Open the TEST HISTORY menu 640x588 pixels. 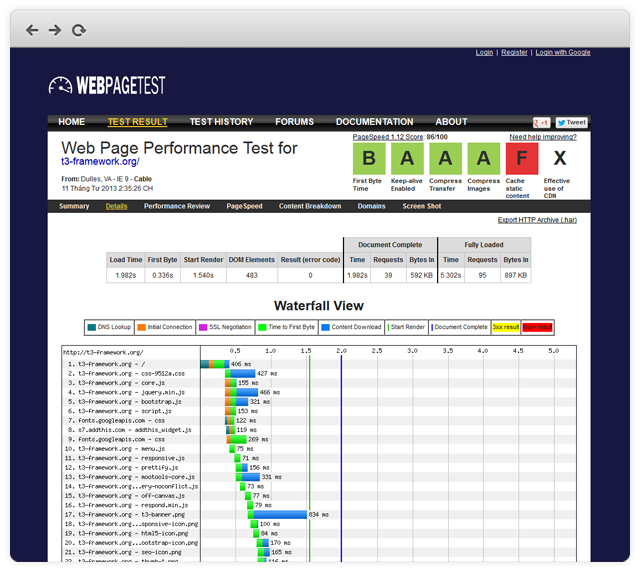click(x=221, y=122)
